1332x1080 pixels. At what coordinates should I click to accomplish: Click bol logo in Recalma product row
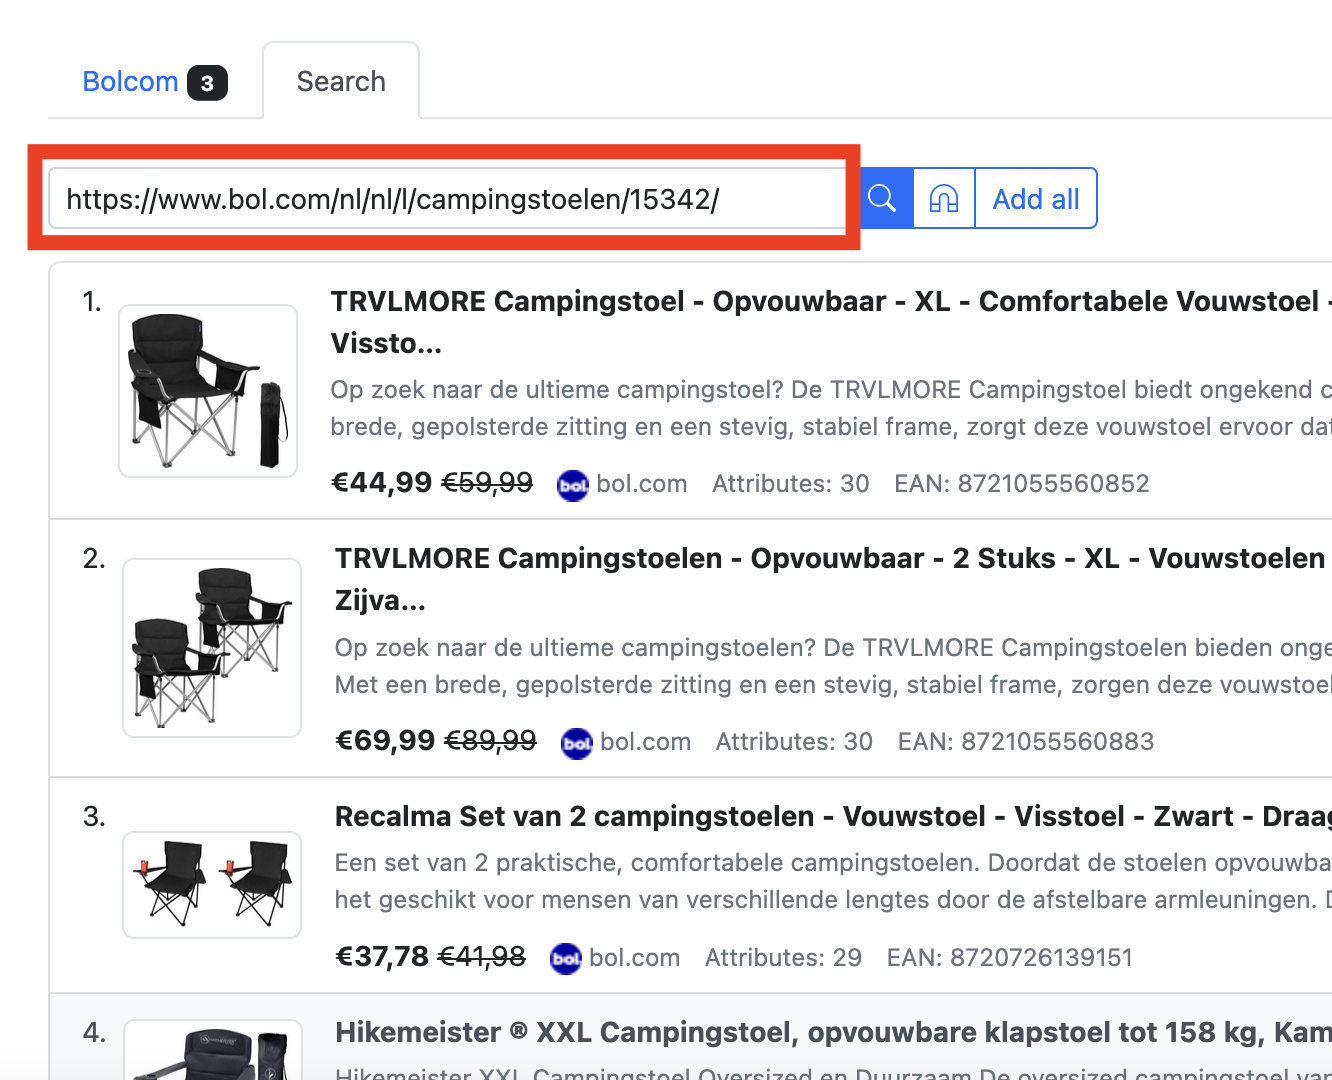coord(566,959)
